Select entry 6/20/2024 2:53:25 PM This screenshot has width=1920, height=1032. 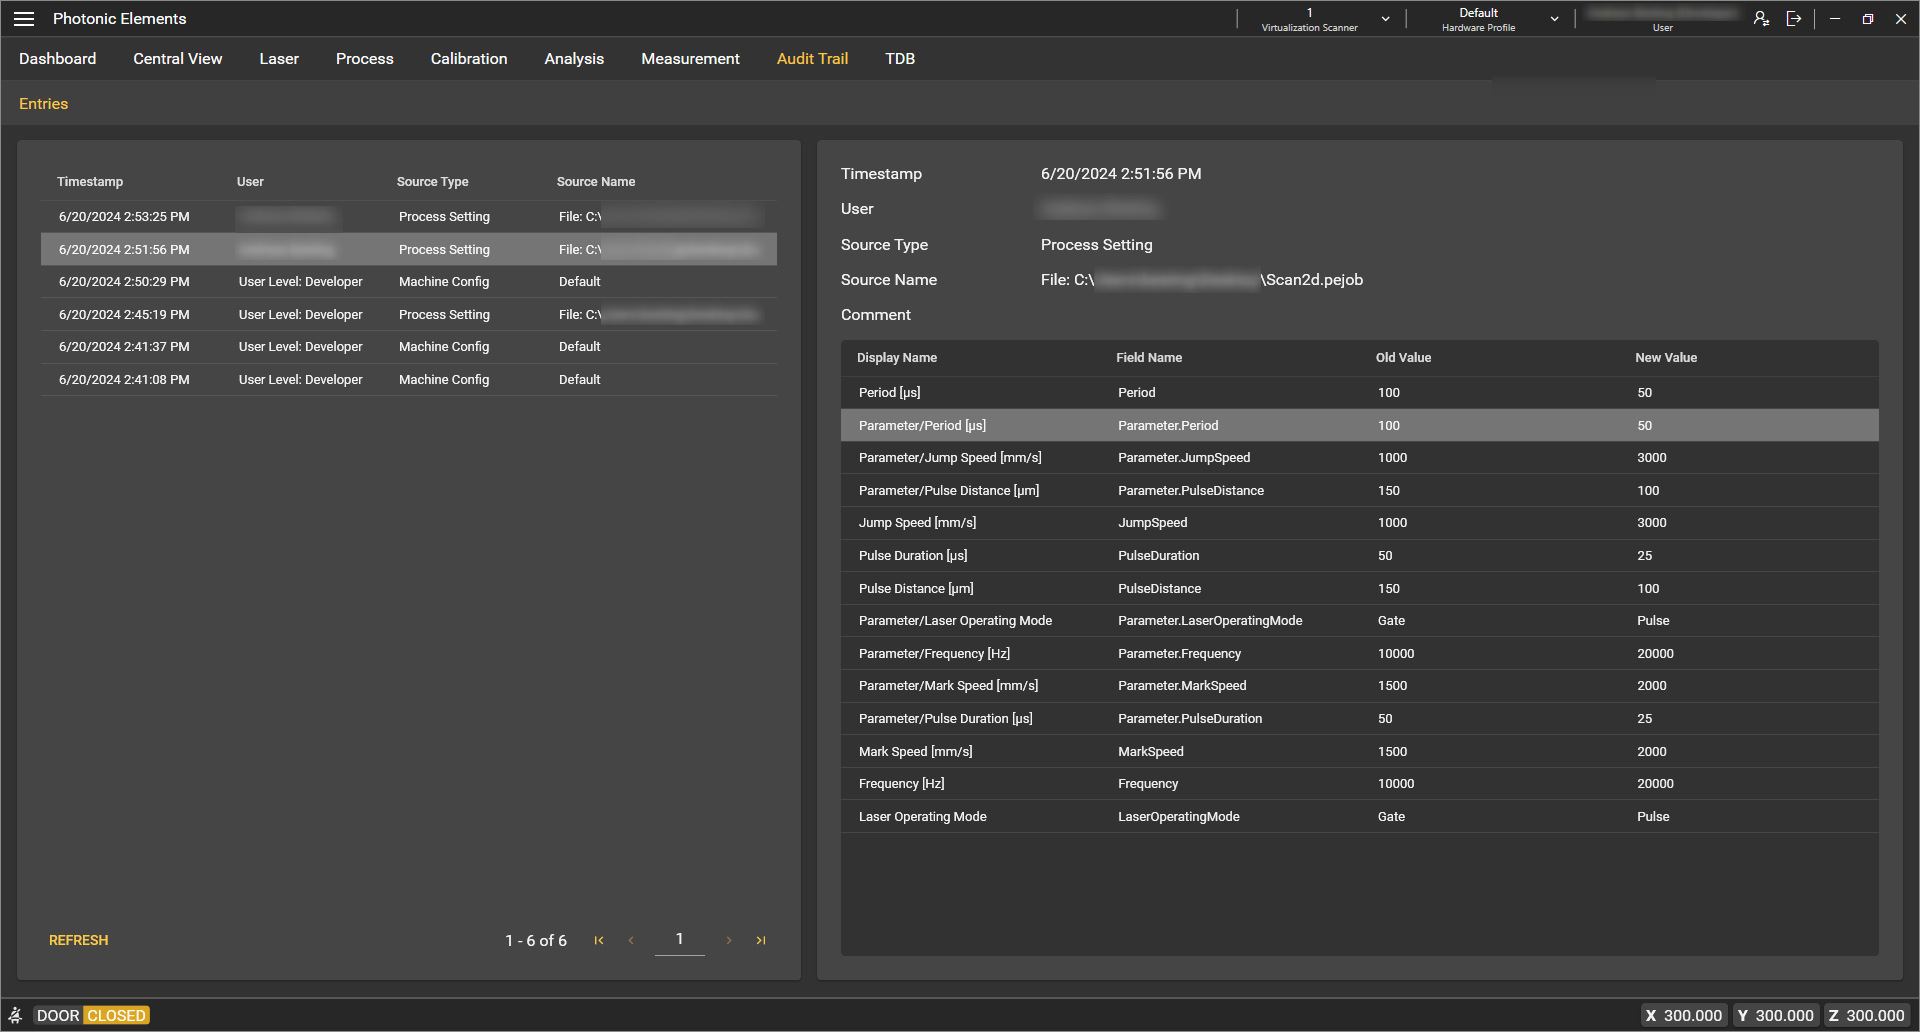point(409,217)
